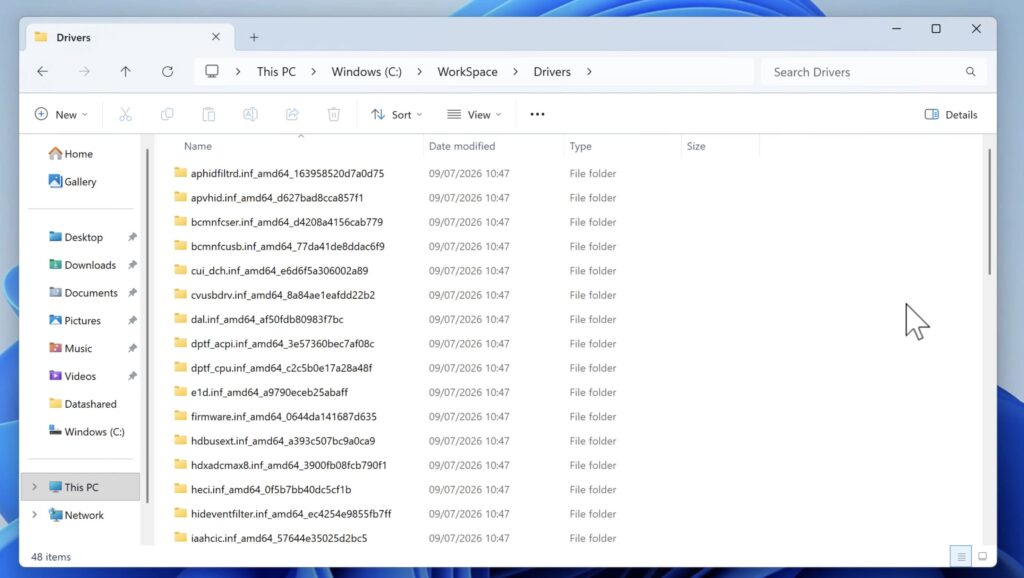The width and height of the screenshot is (1024, 578).
Task: Sort by the Size column header
Action: coord(696,146)
